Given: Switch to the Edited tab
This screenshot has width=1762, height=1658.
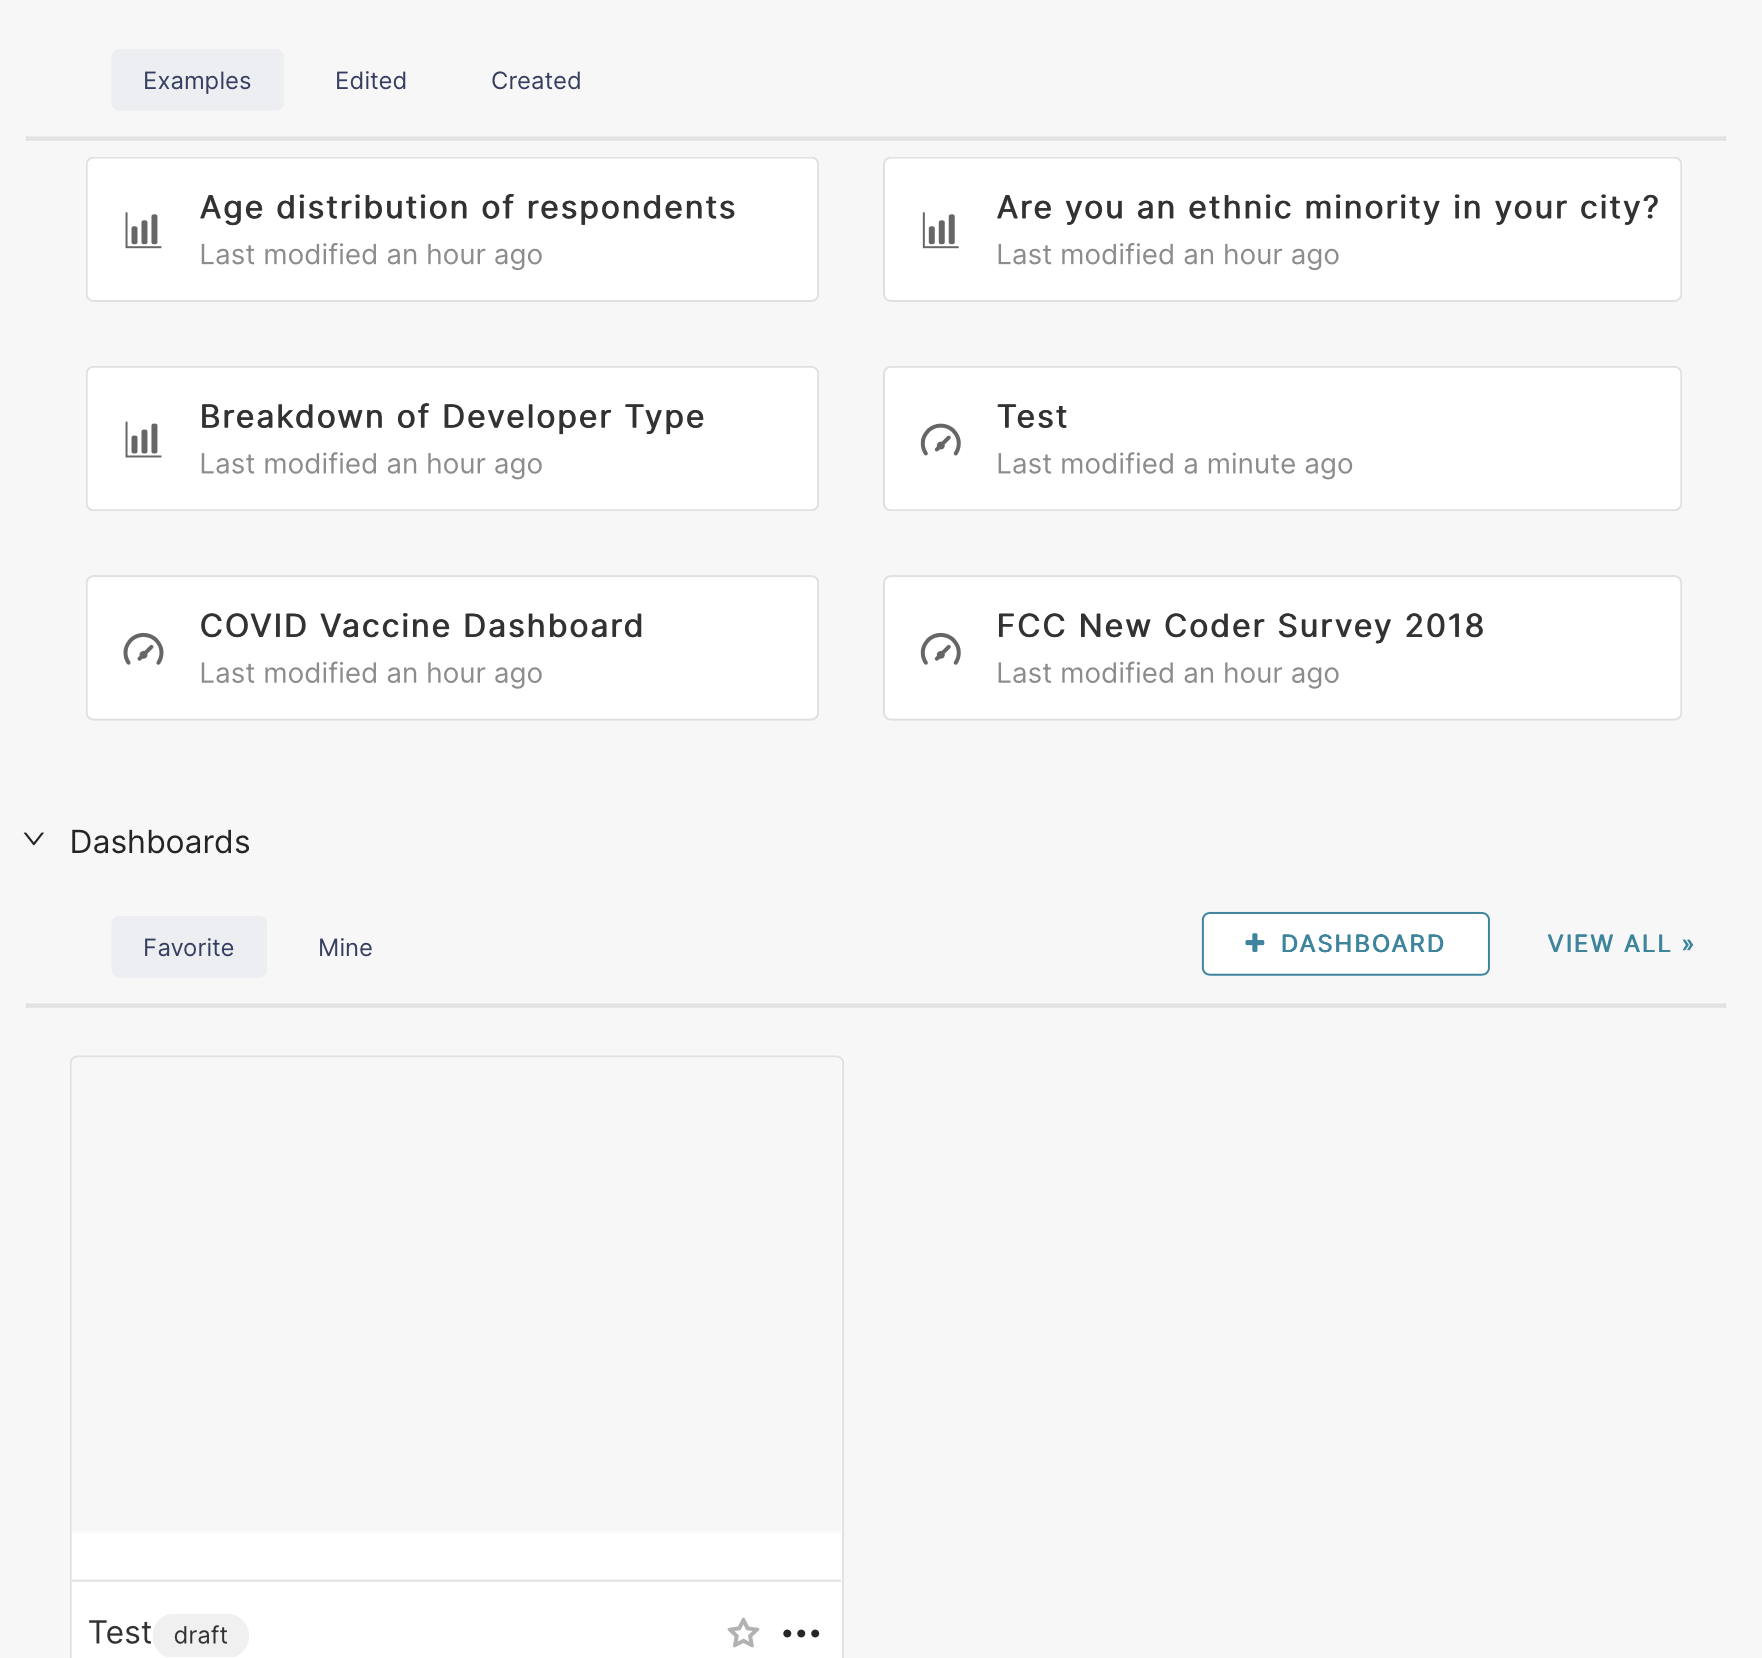Looking at the screenshot, I should pyautogui.click(x=370, y=80).
